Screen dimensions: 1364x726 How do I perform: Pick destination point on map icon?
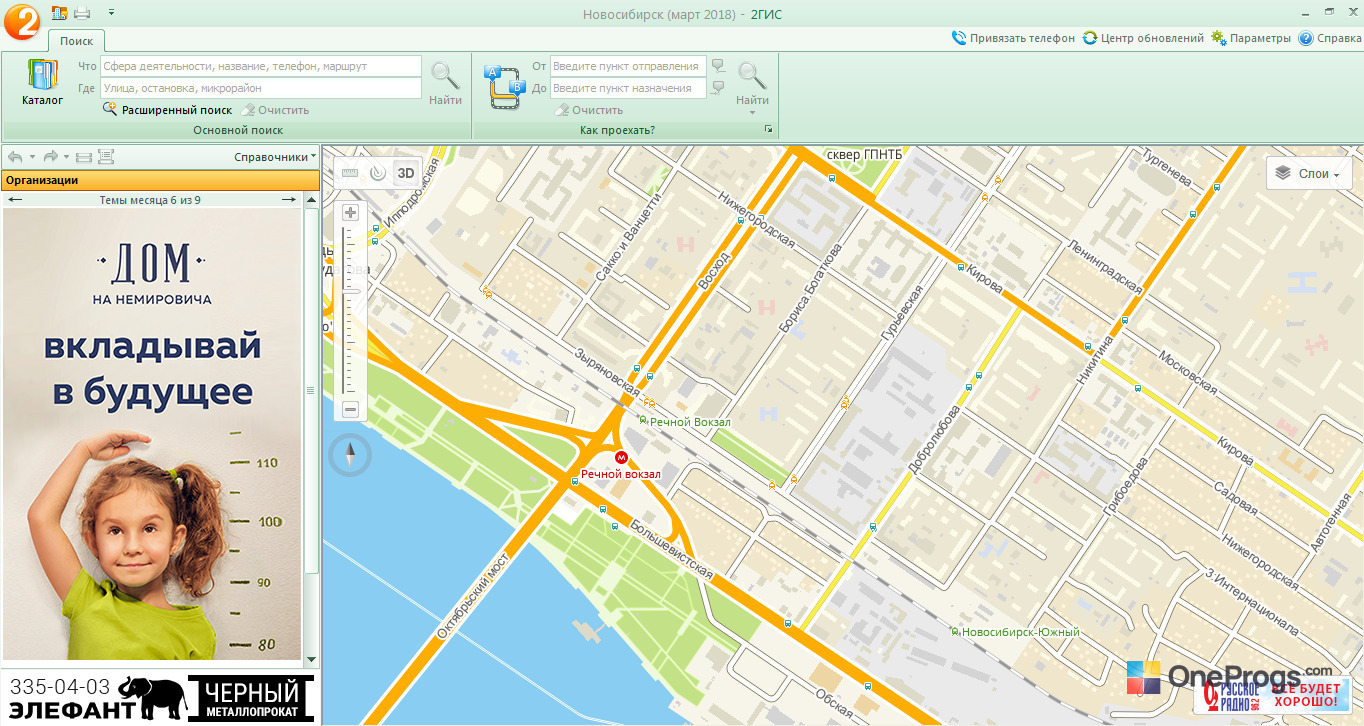pyautogui.click(x=718, y=88)
